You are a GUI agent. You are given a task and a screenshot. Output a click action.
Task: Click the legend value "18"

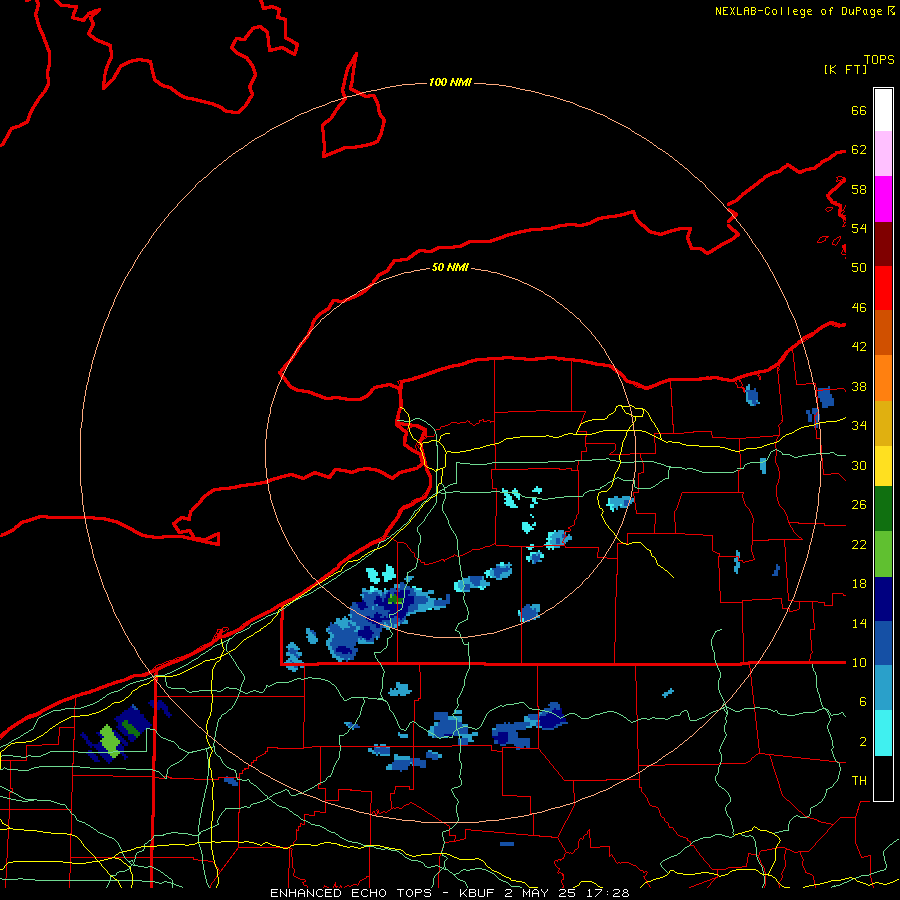859,584
